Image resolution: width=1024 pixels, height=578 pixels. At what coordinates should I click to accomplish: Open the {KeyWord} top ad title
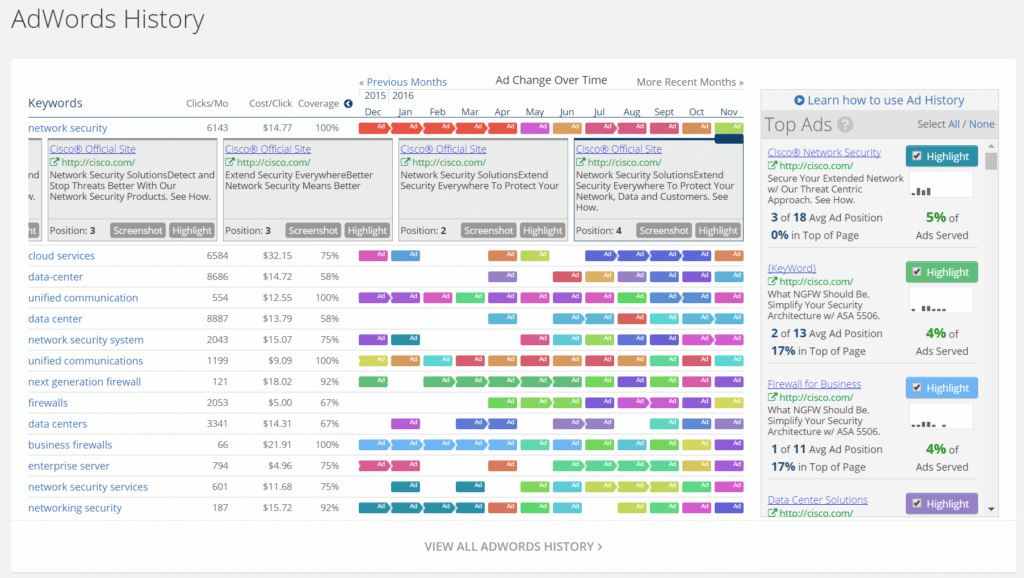pyautogui.click(x=792, y=268)
